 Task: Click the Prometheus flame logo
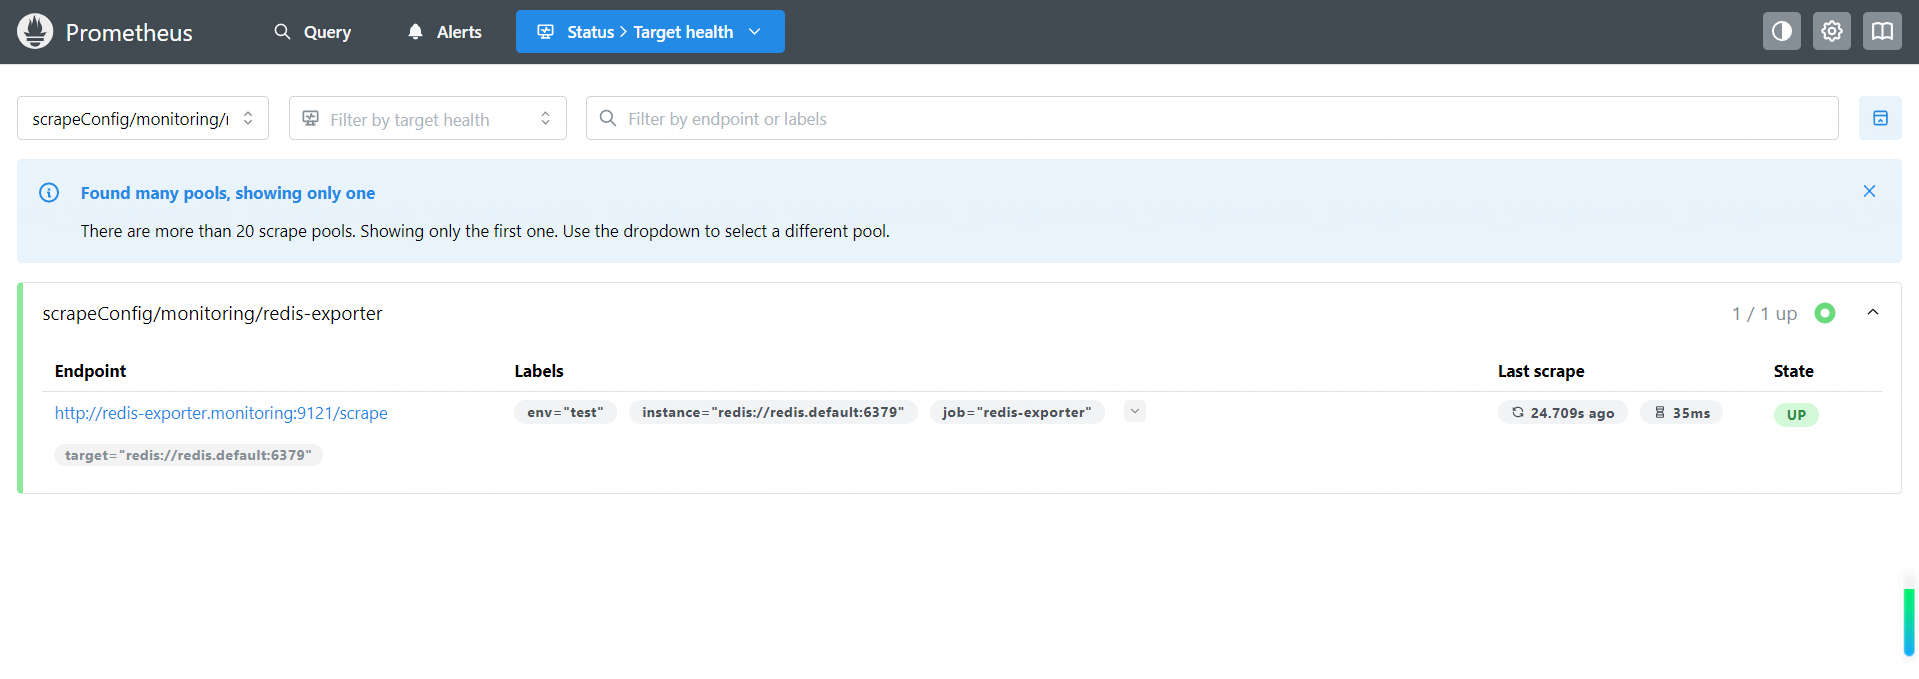(x=35, y=32)
